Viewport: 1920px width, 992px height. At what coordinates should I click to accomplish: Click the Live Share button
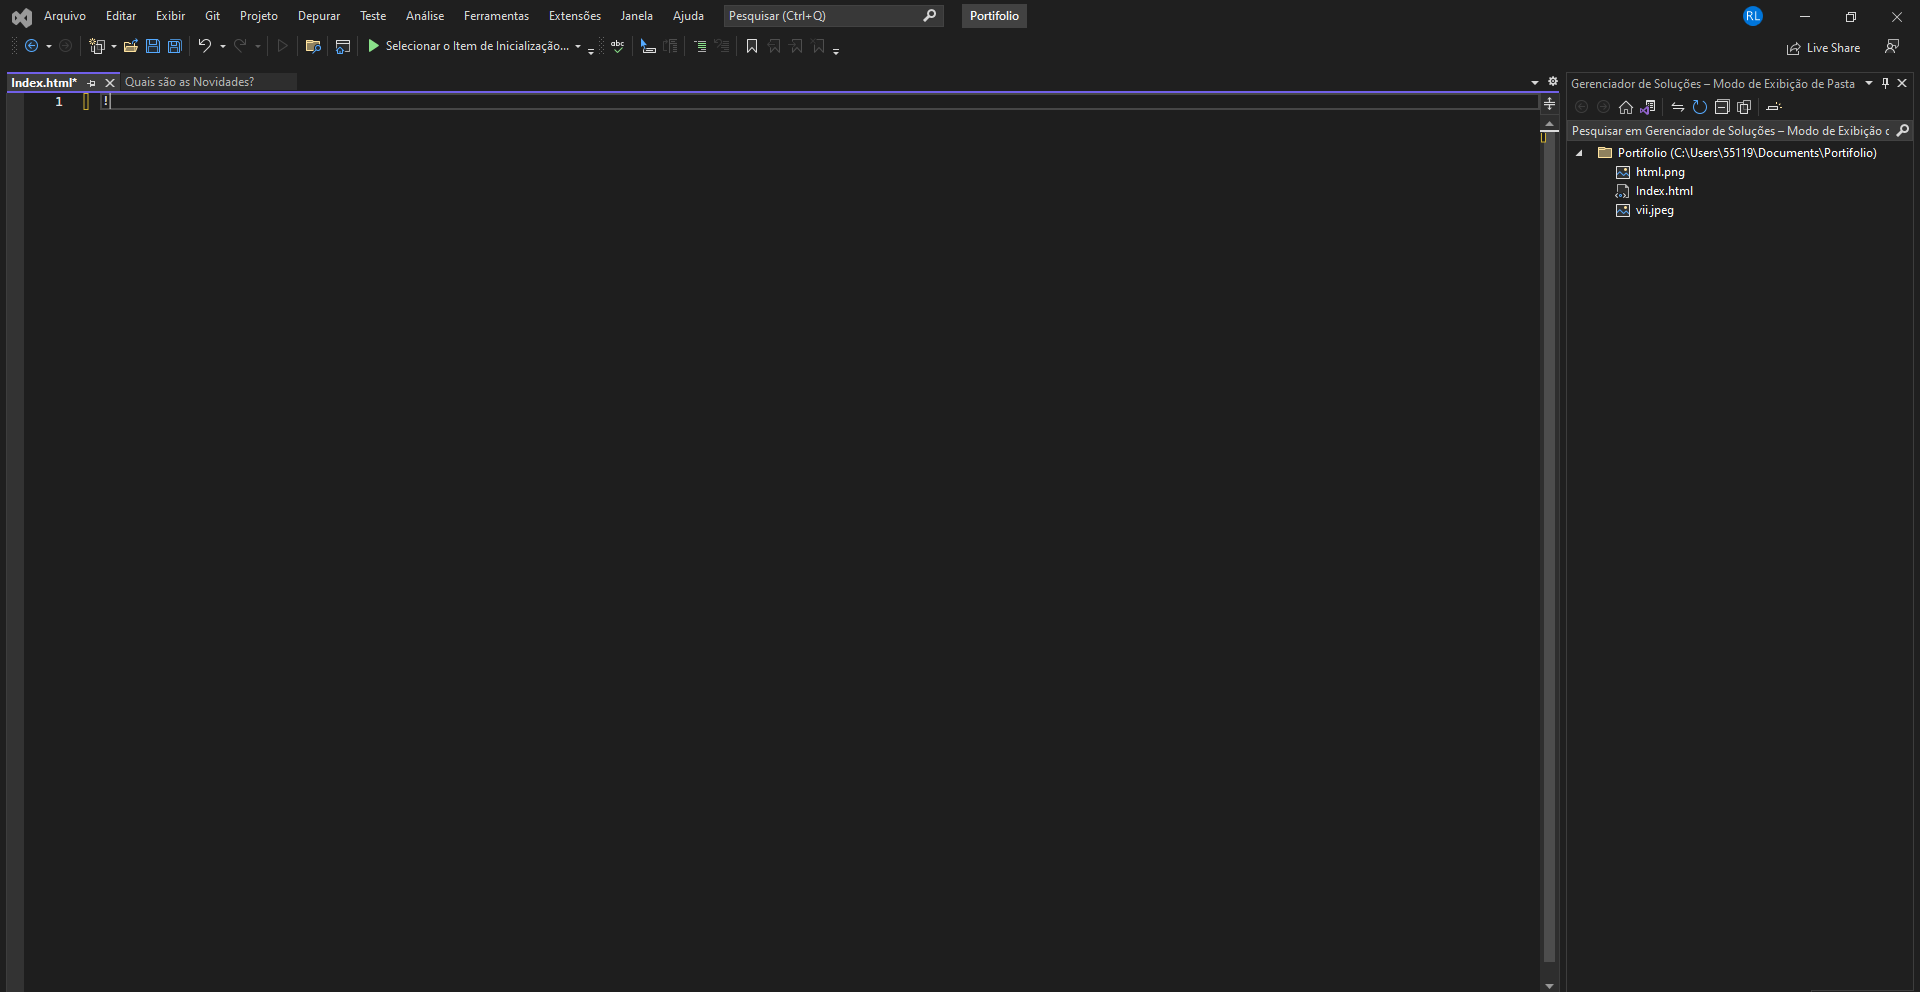pyautogui.click(x=1824, y=48)
